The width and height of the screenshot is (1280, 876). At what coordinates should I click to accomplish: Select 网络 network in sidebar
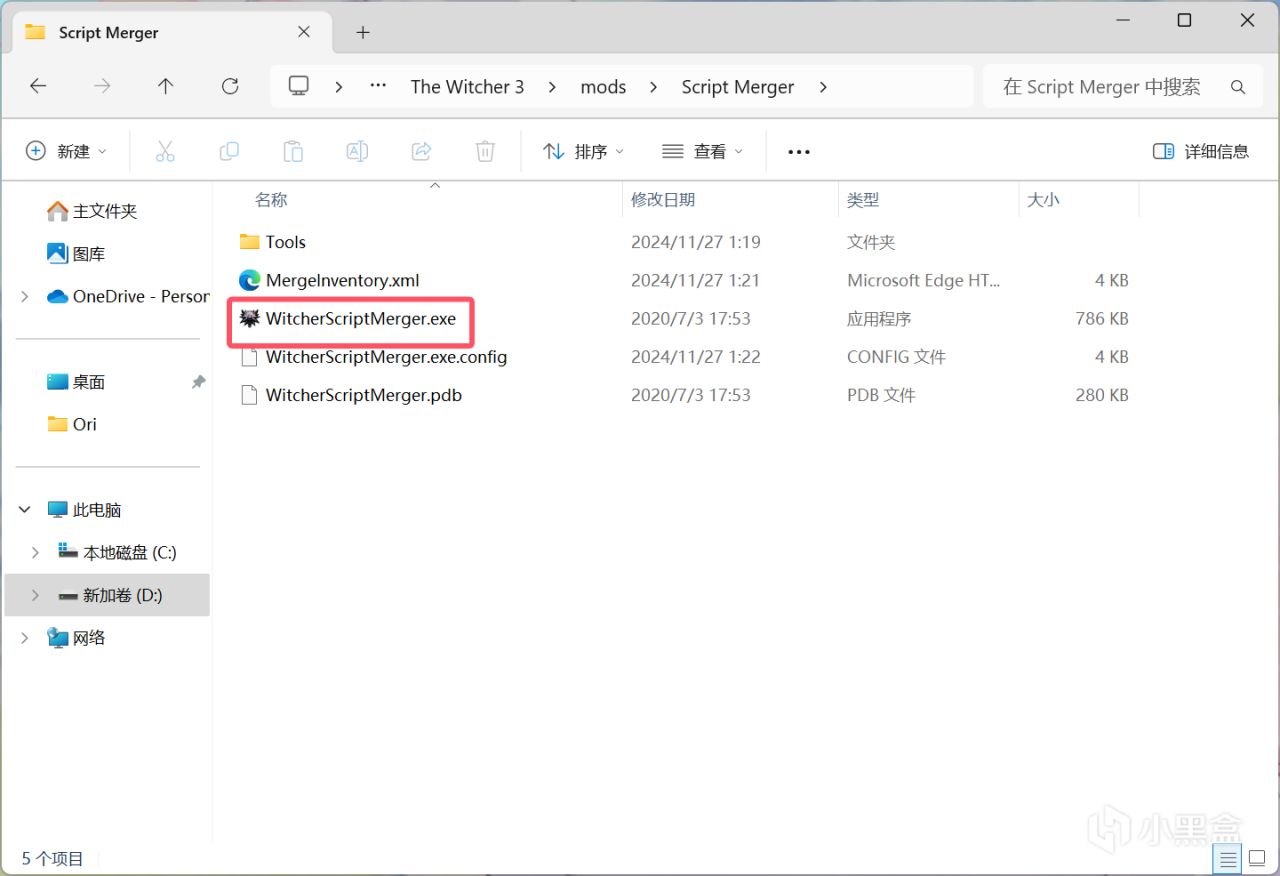coord(76,638)
